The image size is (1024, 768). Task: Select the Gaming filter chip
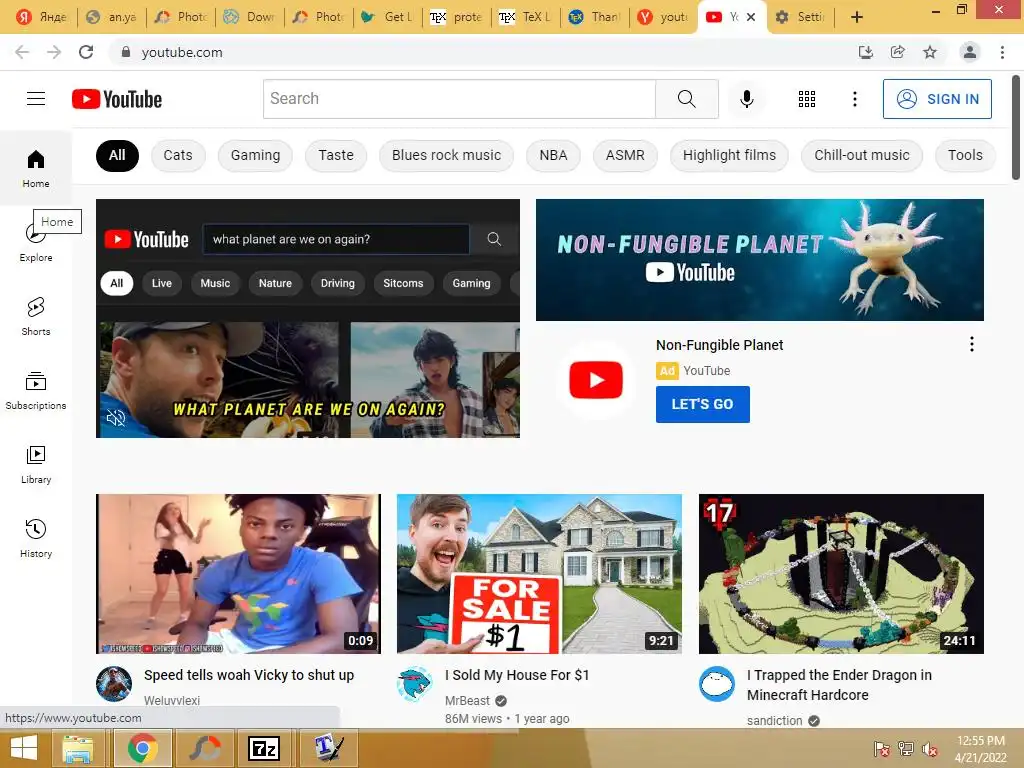click(255, 155)
